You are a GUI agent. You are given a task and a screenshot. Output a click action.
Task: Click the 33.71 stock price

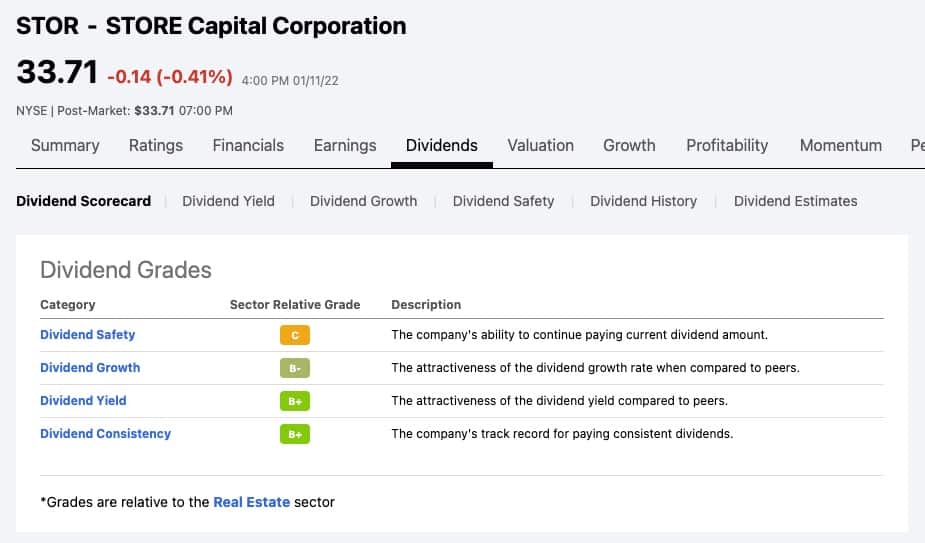pos(57,72)
